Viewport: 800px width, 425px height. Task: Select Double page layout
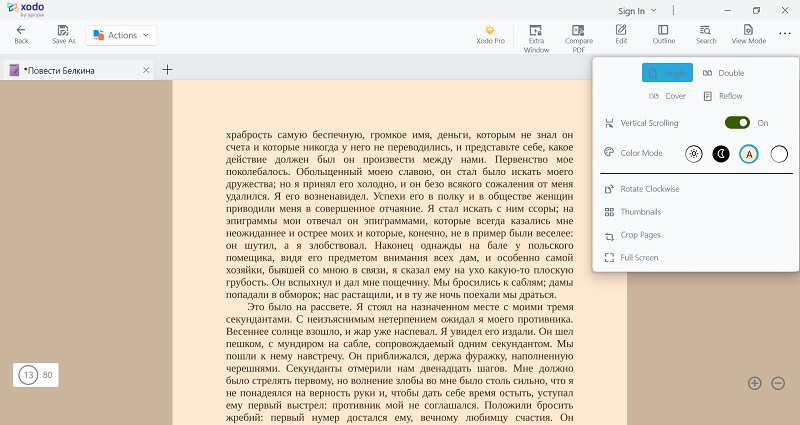tap(723, 73)
